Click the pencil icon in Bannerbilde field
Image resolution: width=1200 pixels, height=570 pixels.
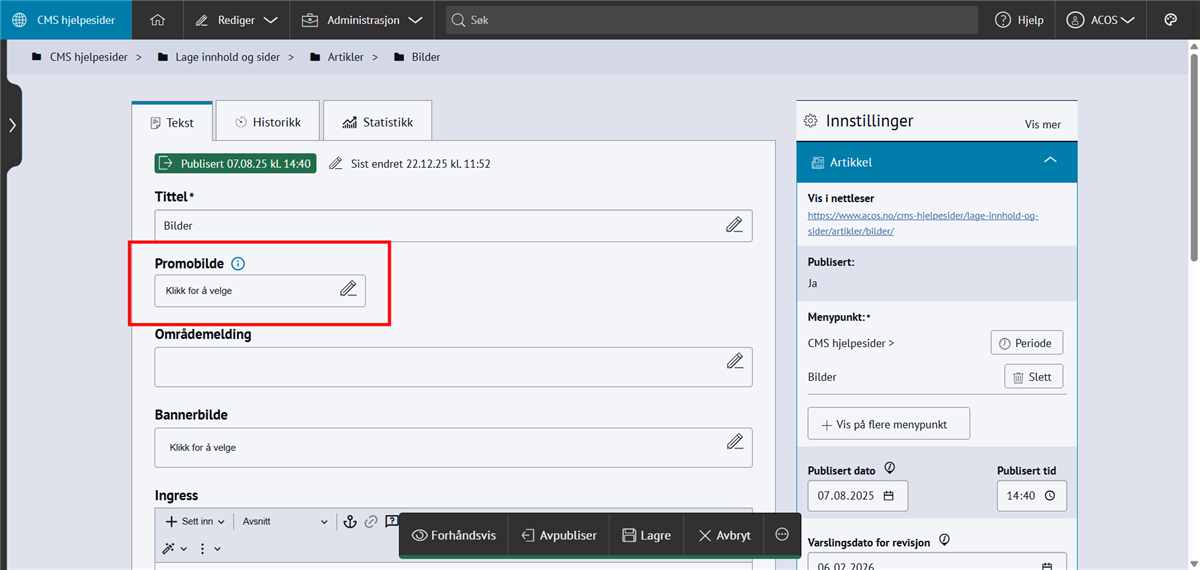pyautogui.click(x=734, y=442)
